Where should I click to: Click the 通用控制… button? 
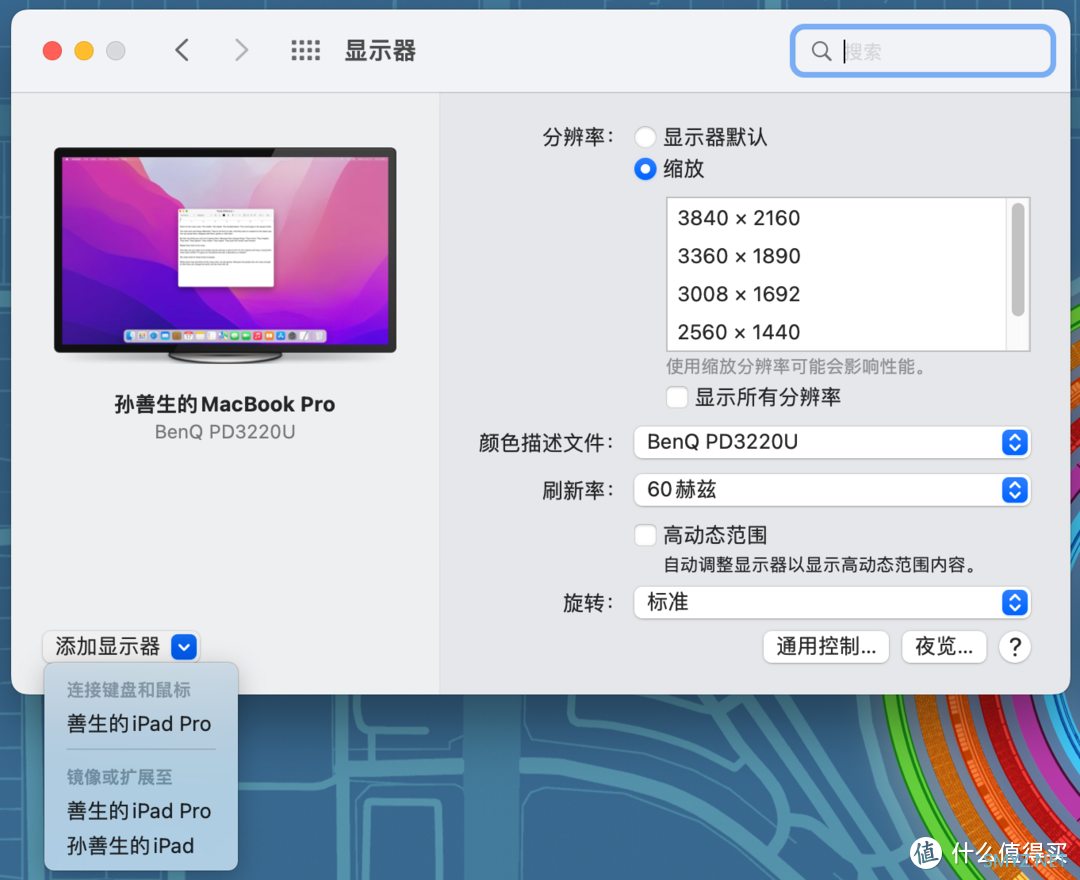click(826, 647)
